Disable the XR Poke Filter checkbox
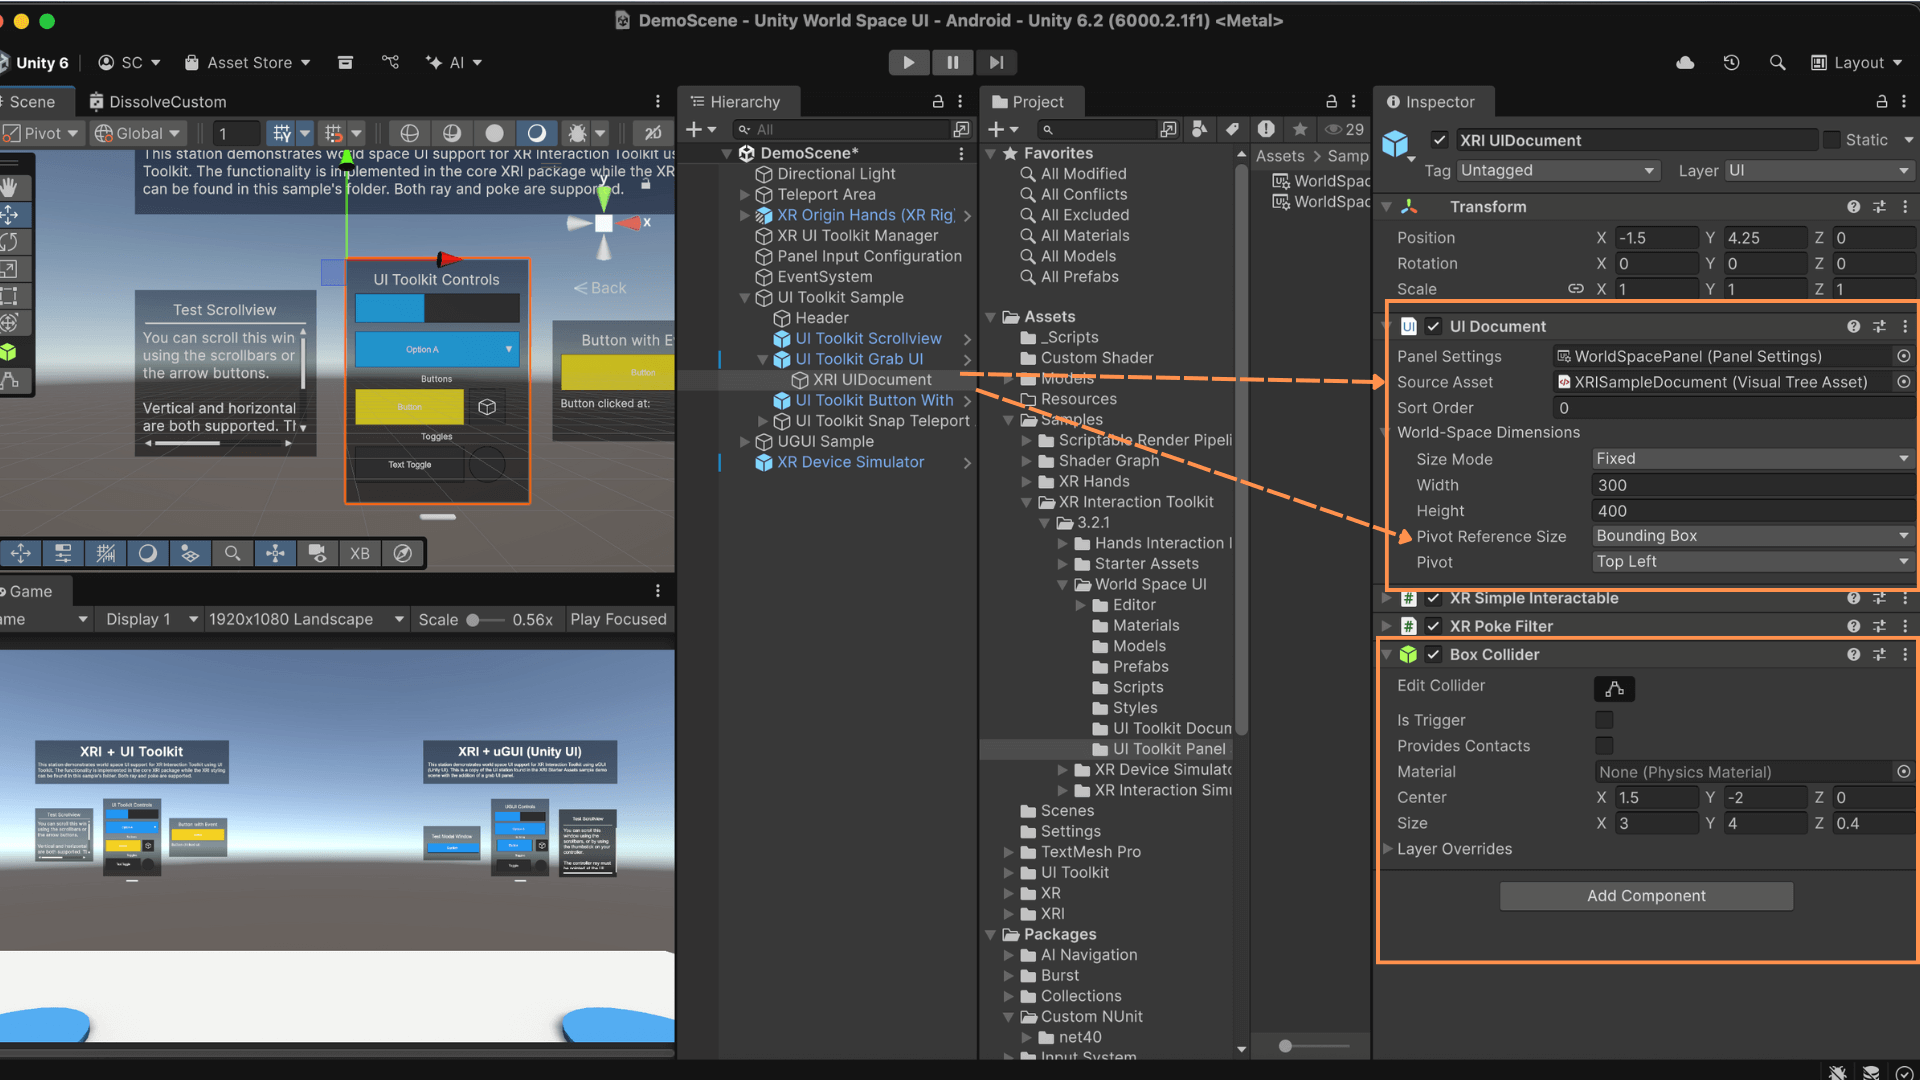This screenshot has height=1080, width=1920. coord(1433,626)
